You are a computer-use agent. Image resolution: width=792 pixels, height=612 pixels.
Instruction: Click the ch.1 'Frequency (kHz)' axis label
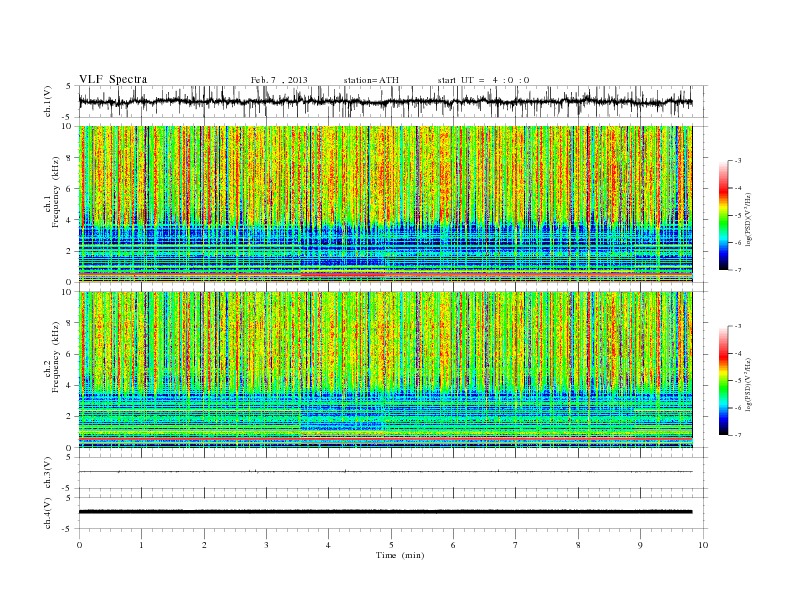tap(55, 192)
